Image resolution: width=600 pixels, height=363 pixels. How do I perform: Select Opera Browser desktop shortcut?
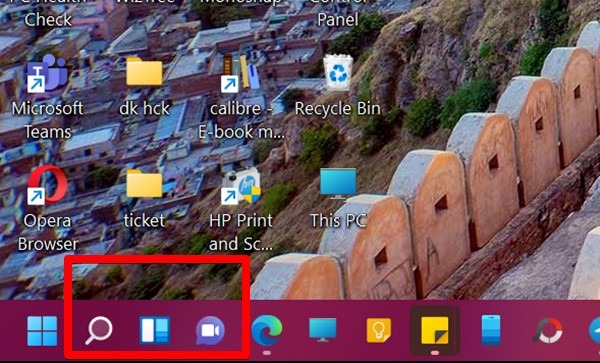click(x=47, y=185)
